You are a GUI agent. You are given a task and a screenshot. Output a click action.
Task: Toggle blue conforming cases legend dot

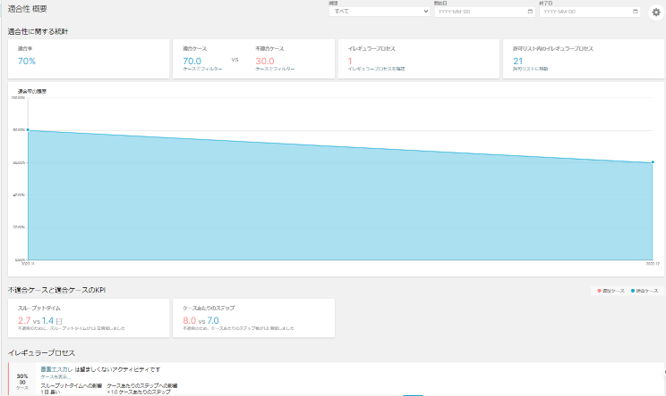click(x=632, y=291)
